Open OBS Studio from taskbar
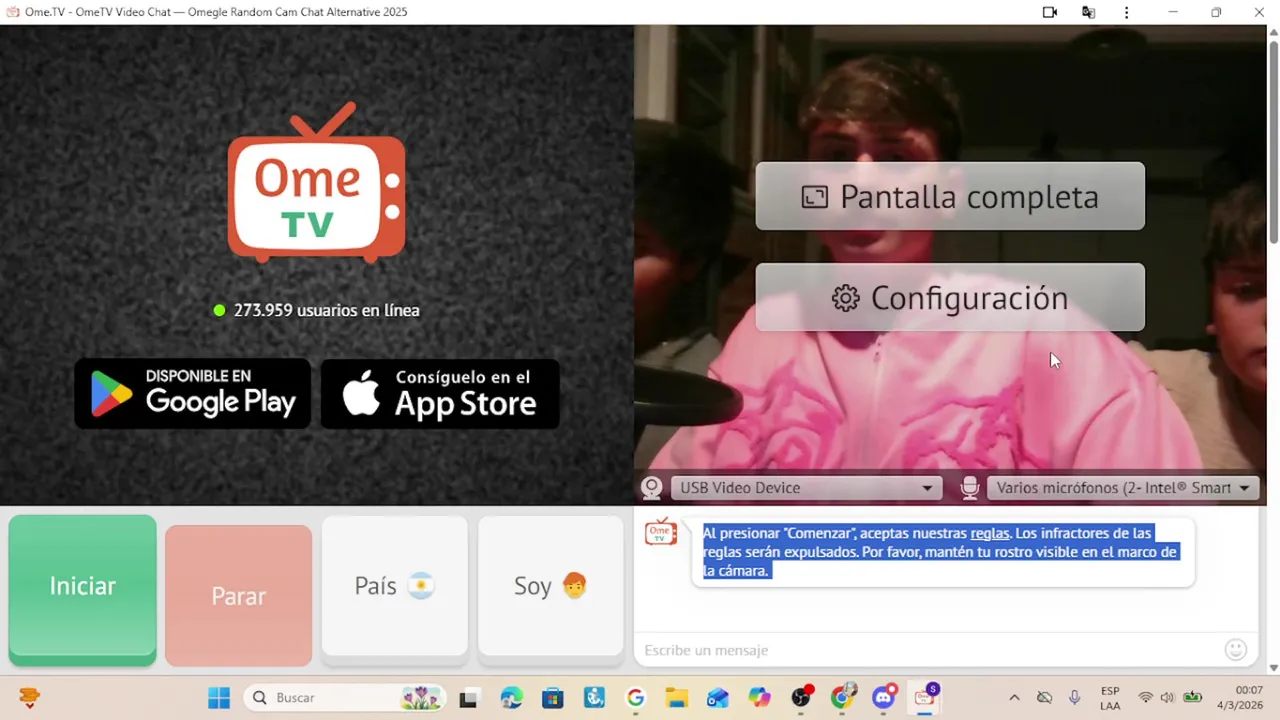This screenshot has height=720, width=1280. pyautogui.click(x=802, y=697)
